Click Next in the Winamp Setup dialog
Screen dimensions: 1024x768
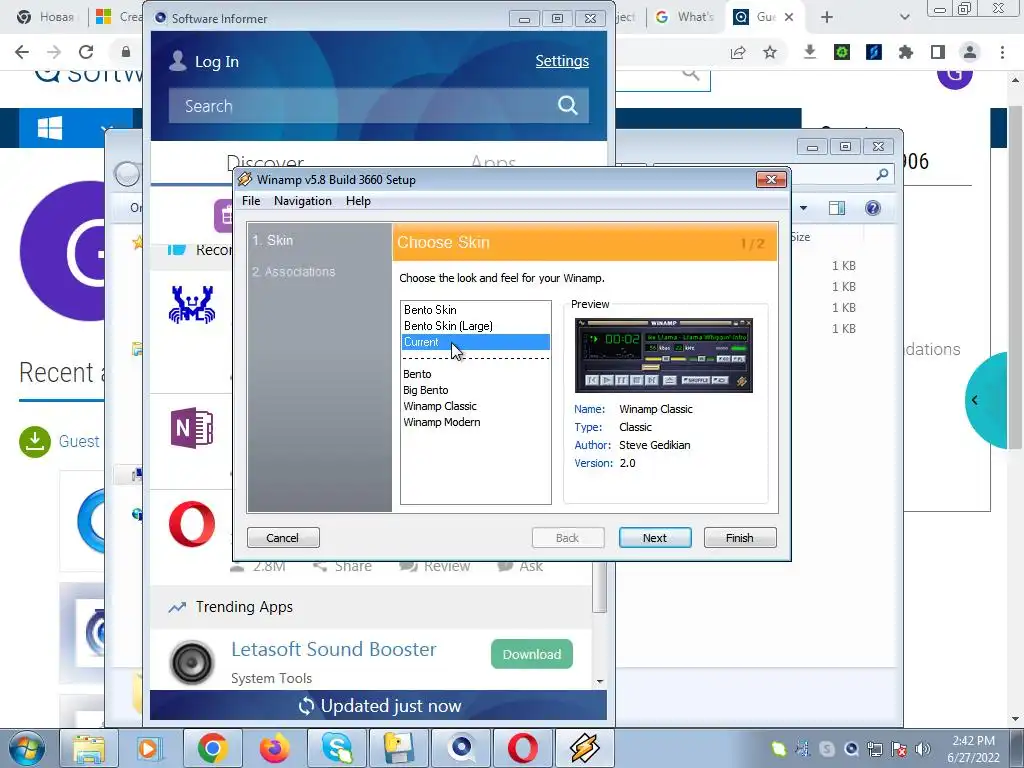655,537
